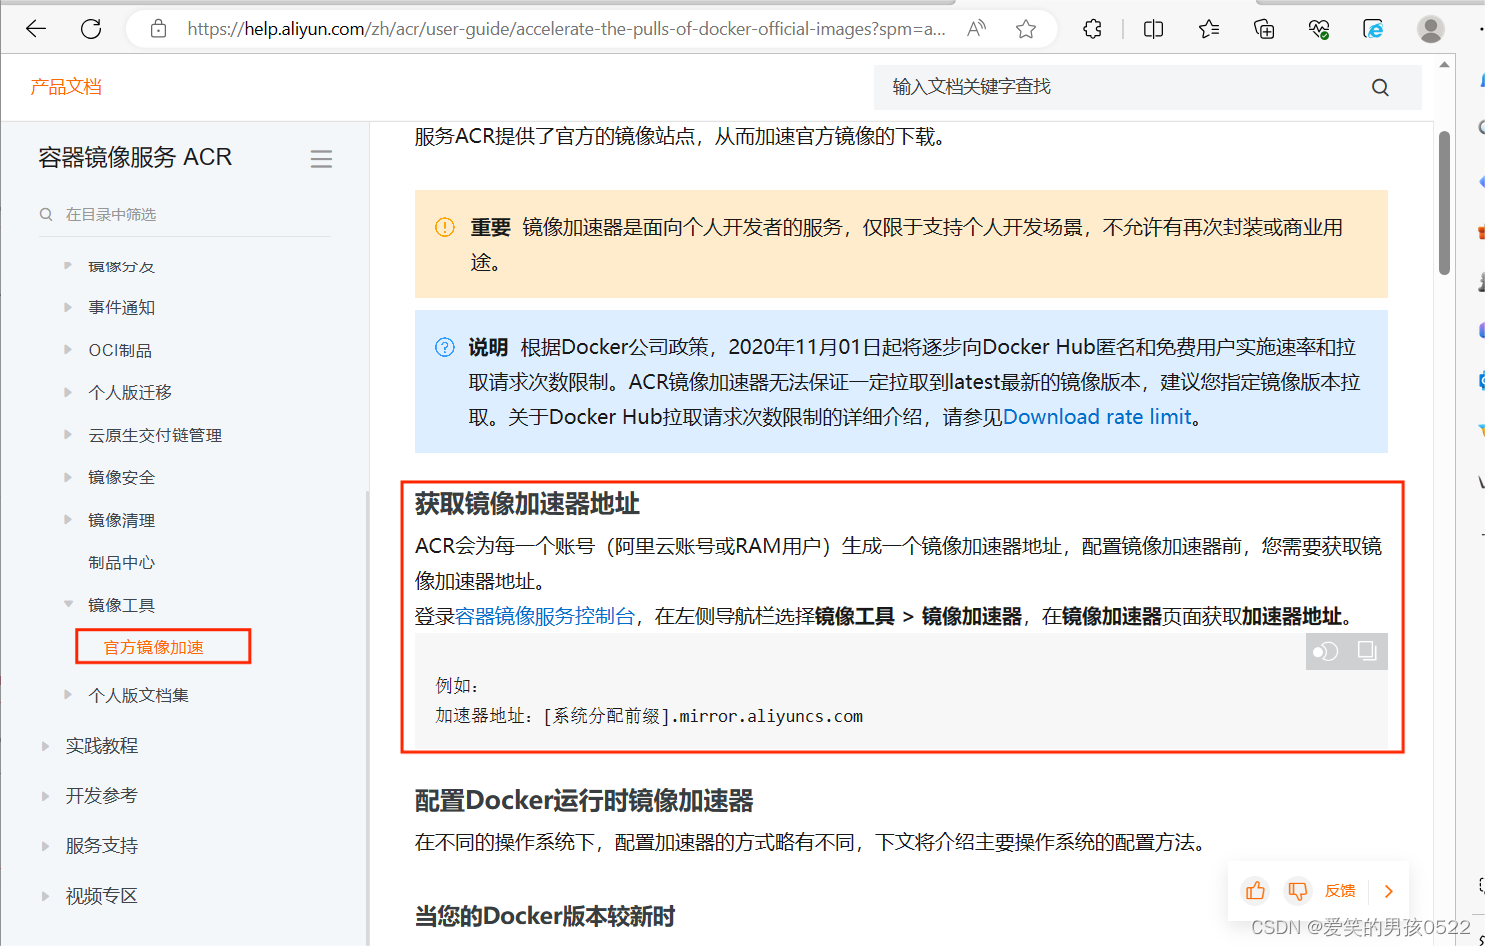Open the 产品文档 link
This screenshot has width=1485, height=946.
[66, 87]
